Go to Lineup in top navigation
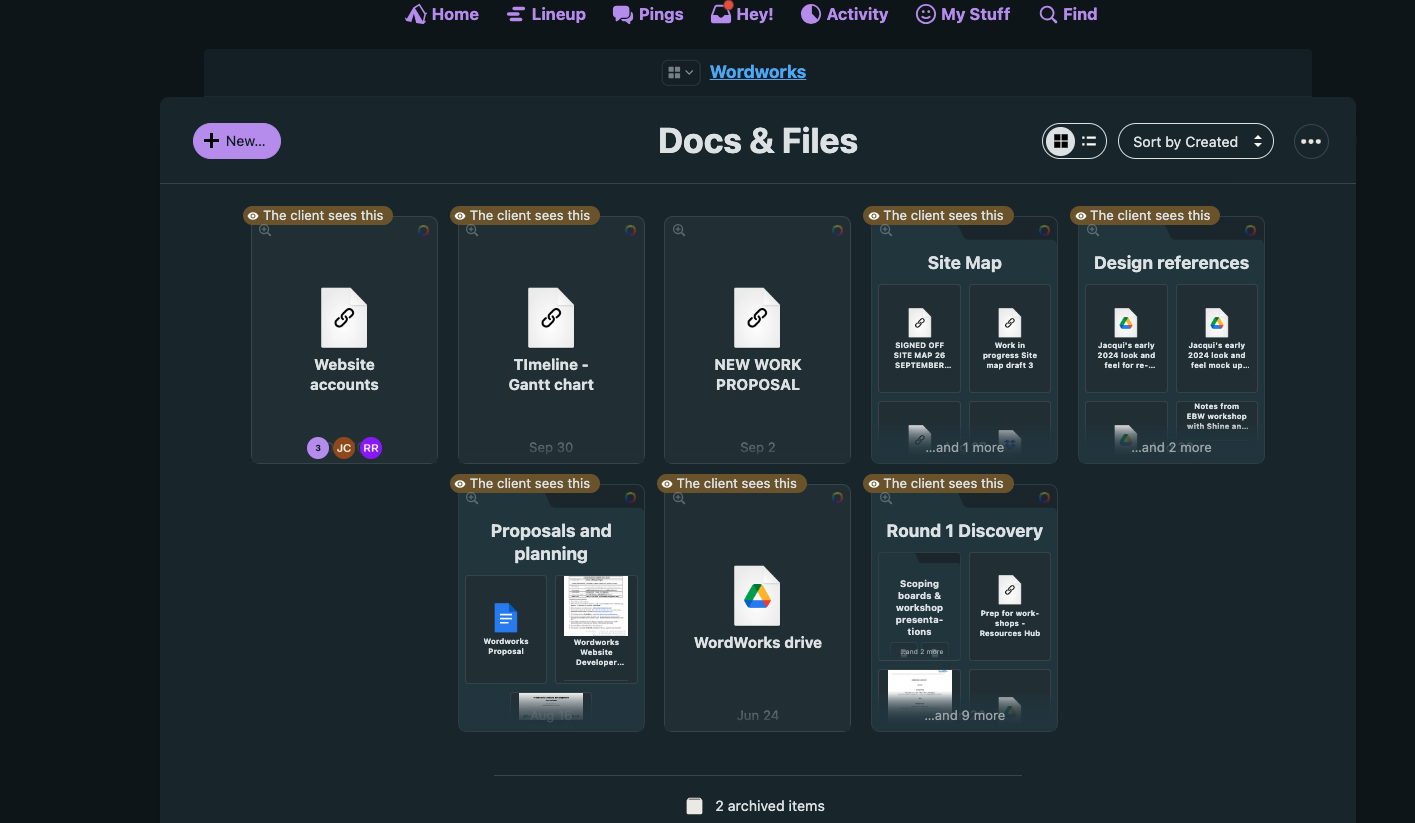The image size is (1415, 823). tap(546, 14)
